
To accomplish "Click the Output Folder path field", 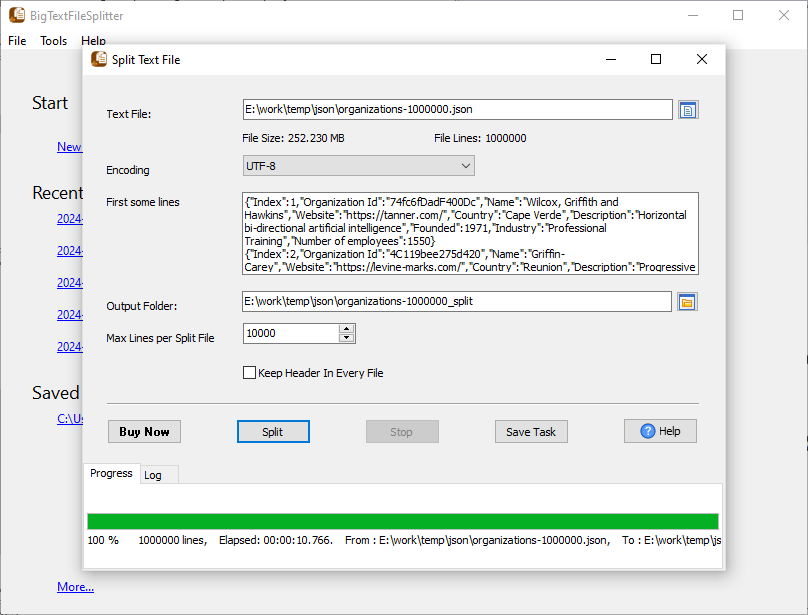I will [456, 302].
